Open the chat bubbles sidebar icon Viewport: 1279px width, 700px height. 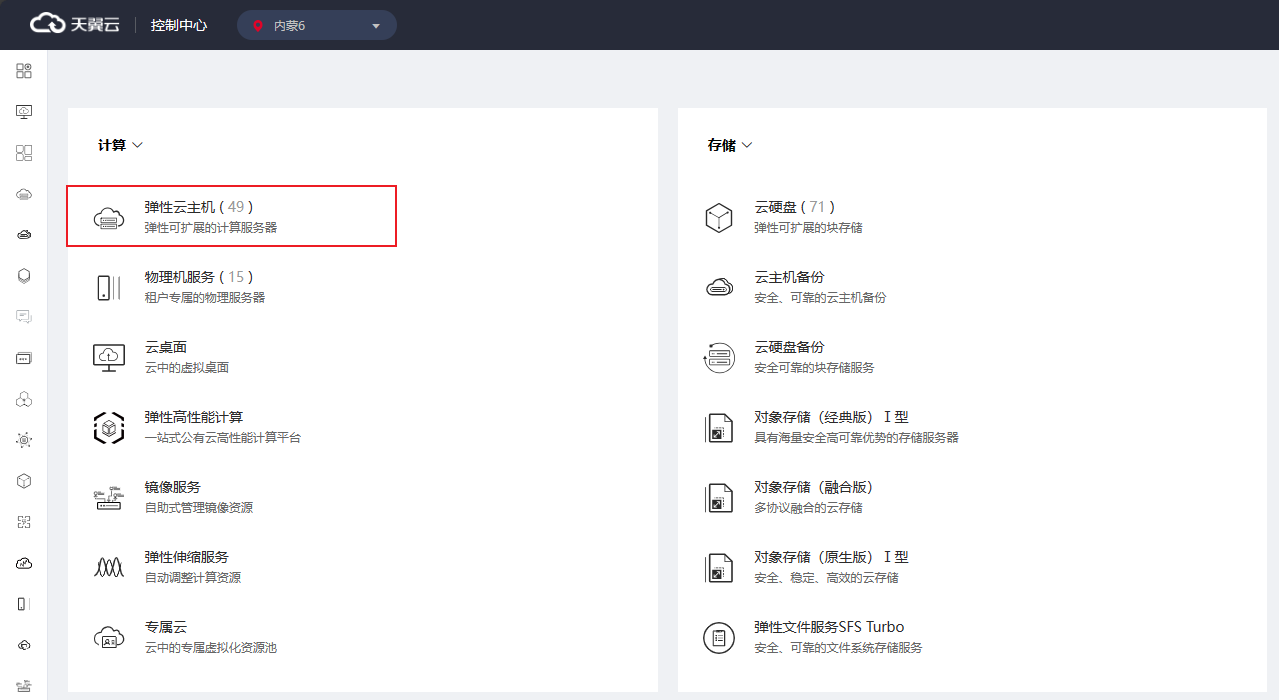(24, 317)
